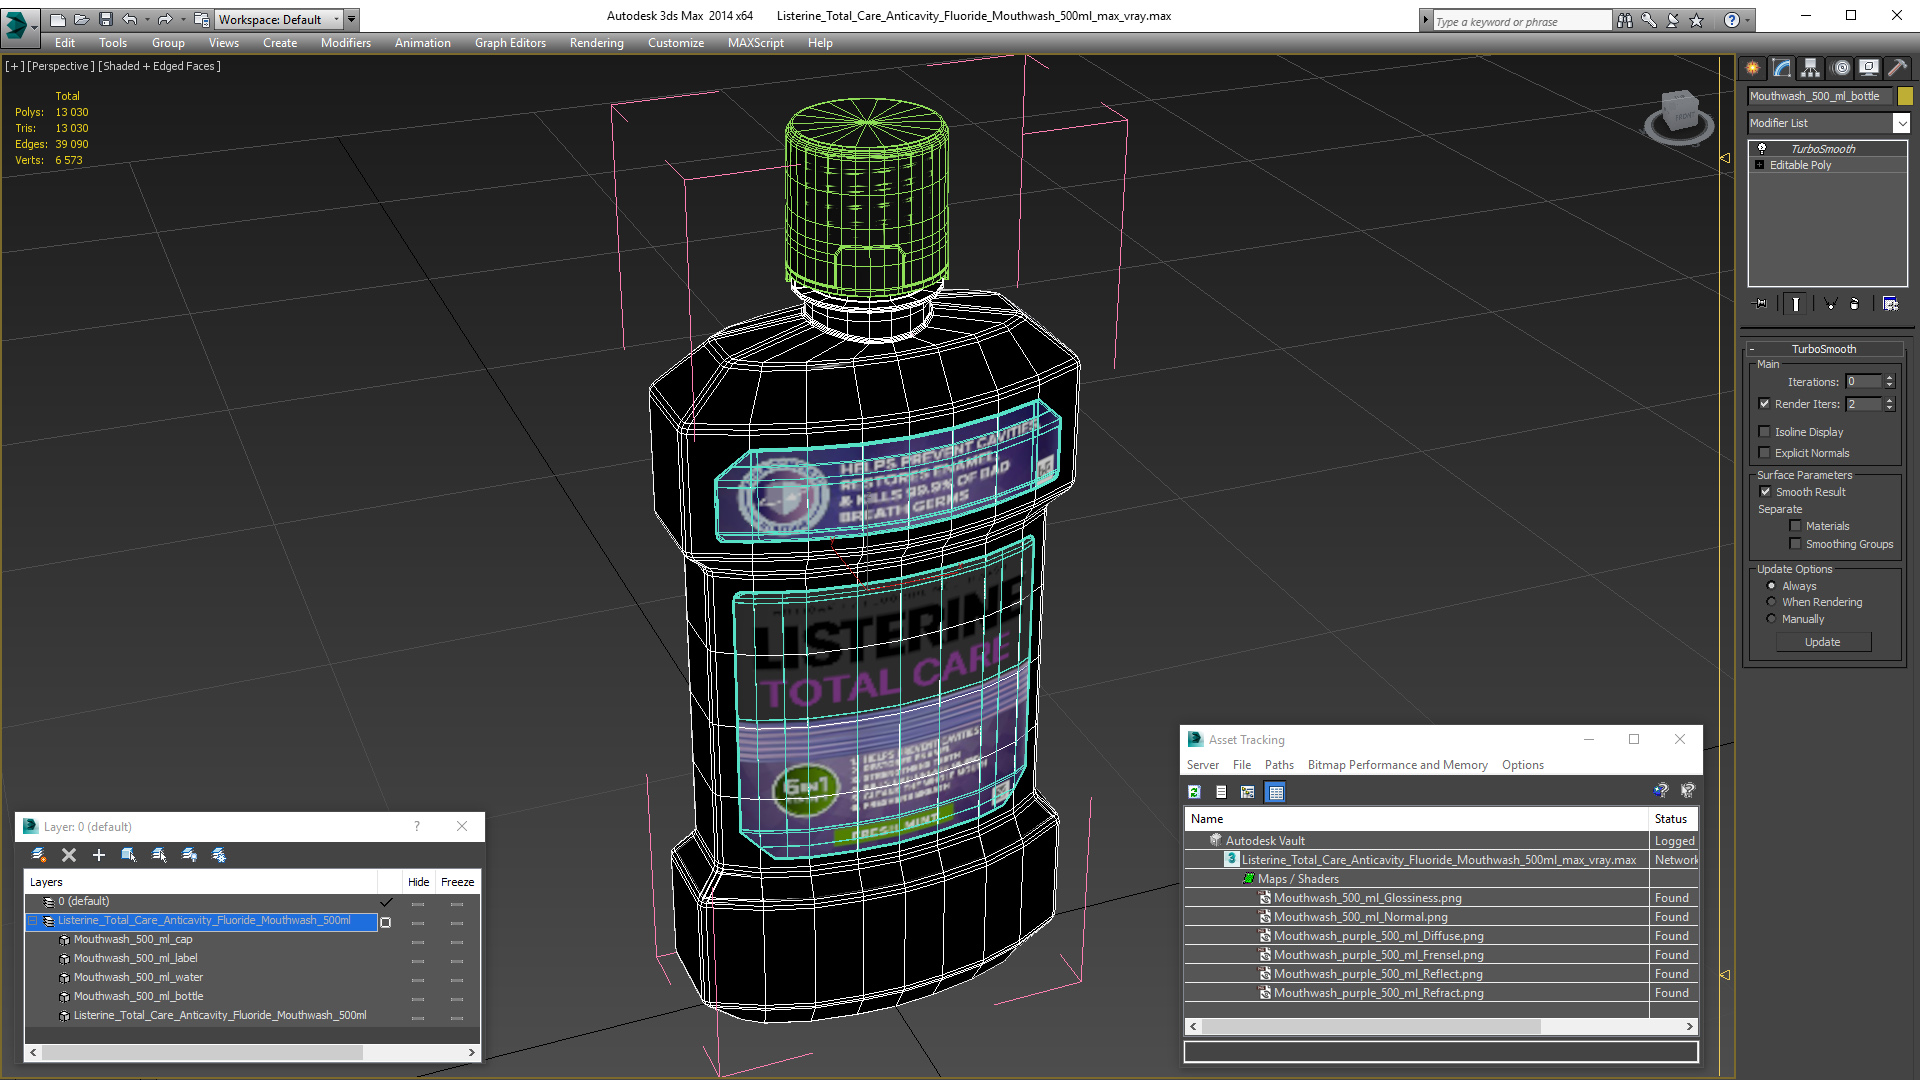
Task: Open the Motion command panel tab
Action: [x=1841, y=68]
